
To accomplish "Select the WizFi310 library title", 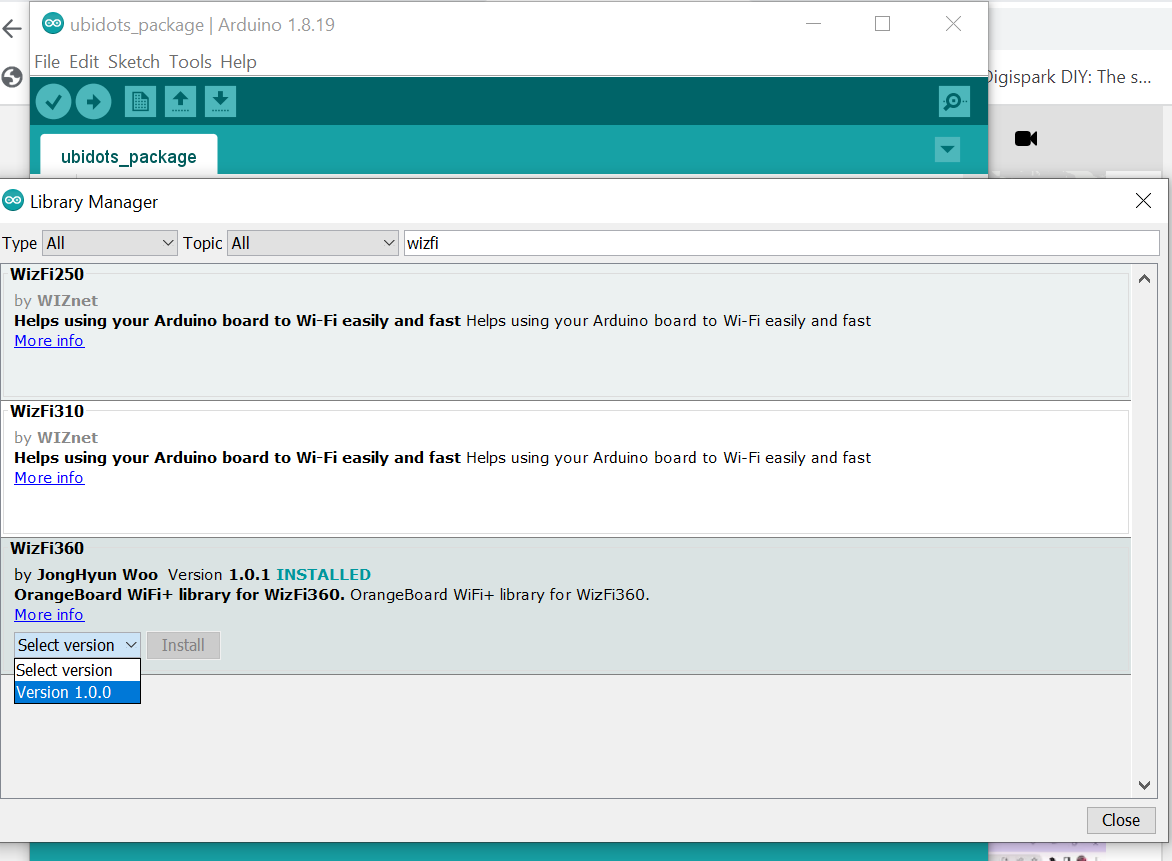I will 47,411.
